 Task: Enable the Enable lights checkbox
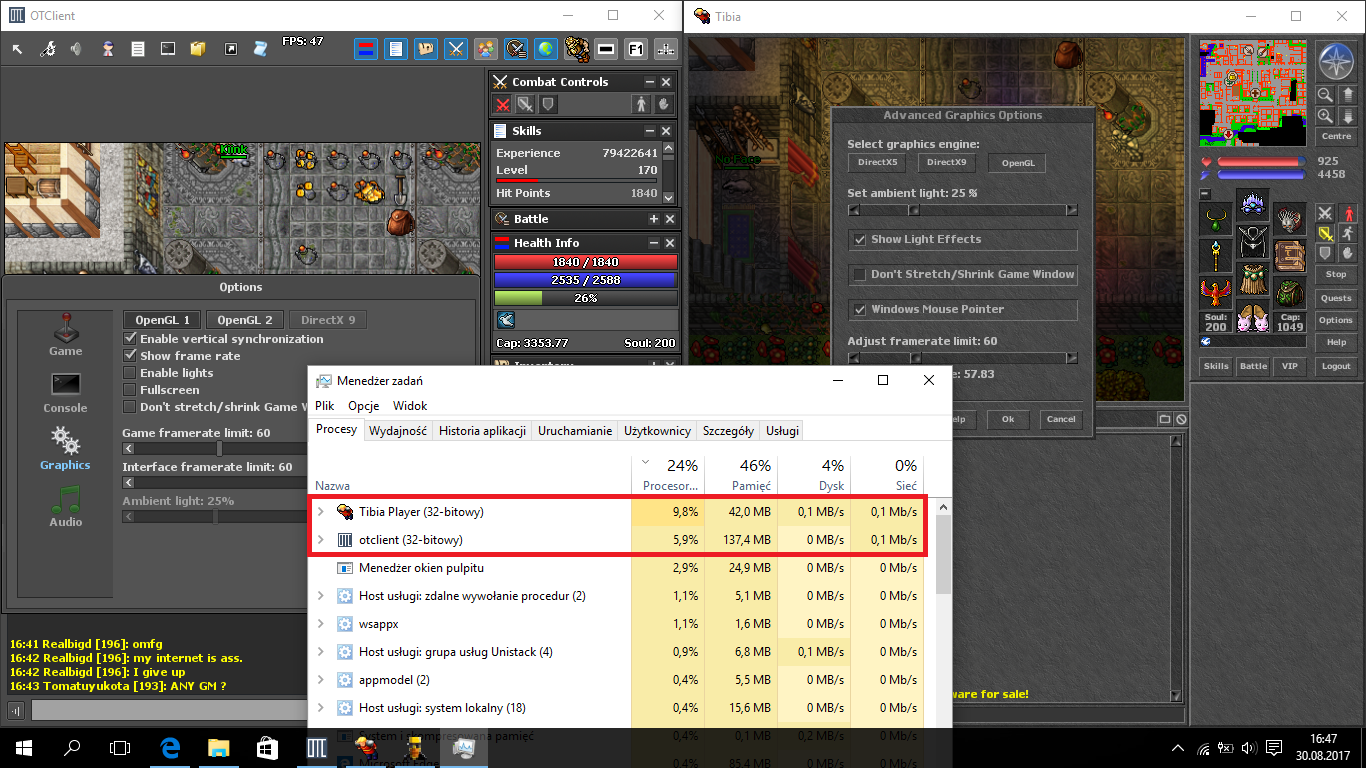pos(129,373)
